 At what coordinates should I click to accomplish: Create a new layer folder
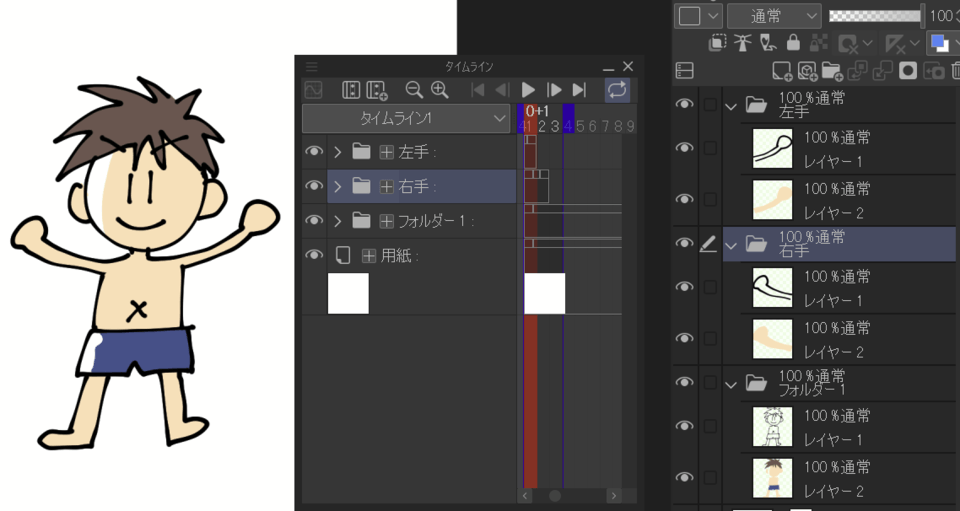833,71
